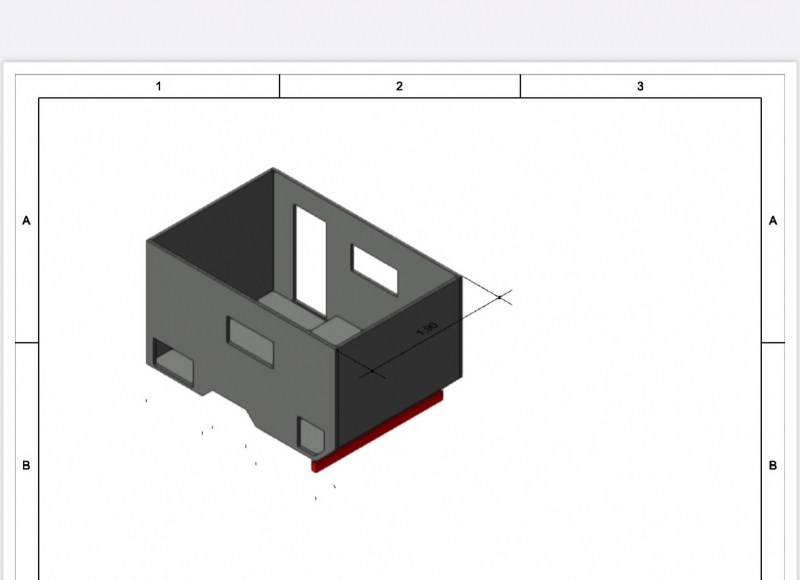
Task: Click column zone label 1 in top border
Action: pos(158,86)
